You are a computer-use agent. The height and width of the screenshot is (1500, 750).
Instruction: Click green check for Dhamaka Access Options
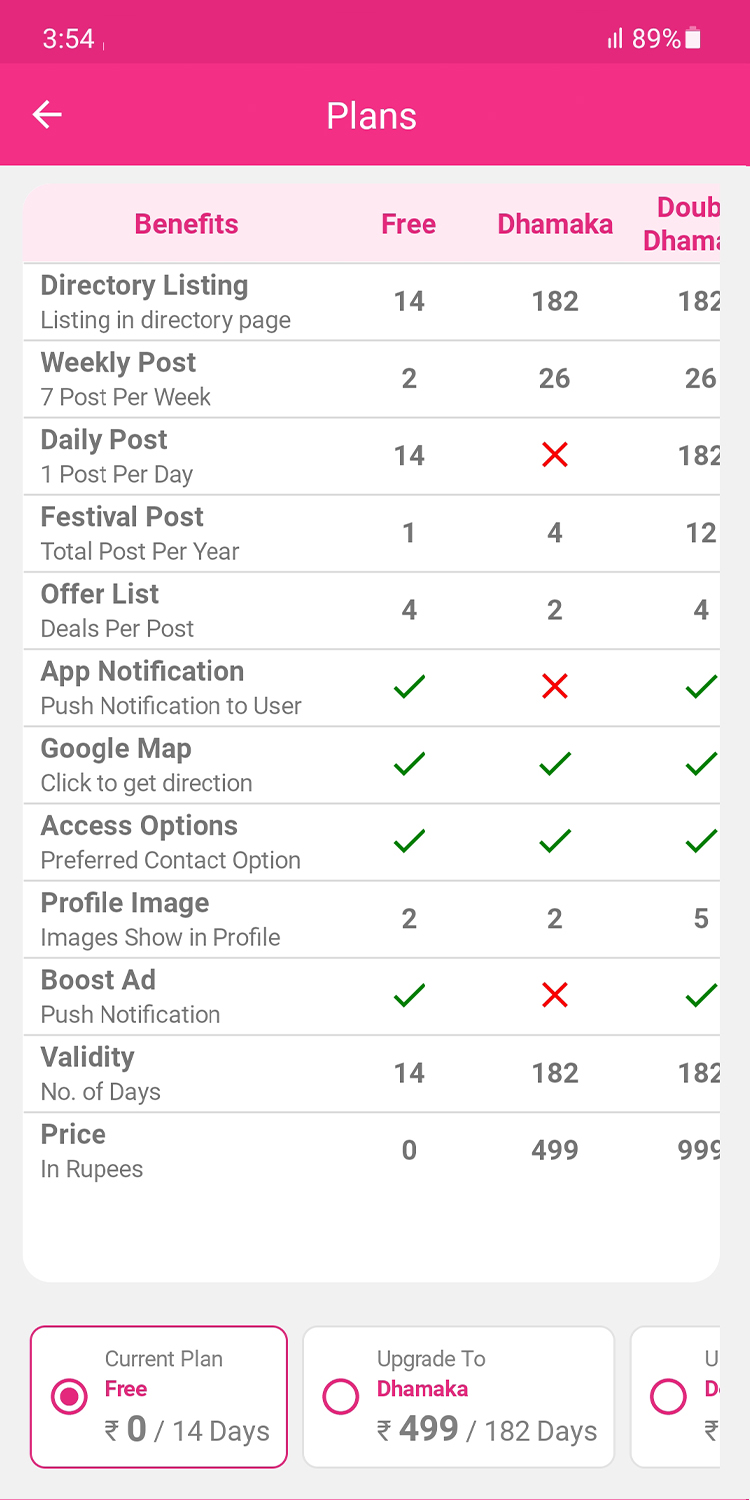[554, 841]
